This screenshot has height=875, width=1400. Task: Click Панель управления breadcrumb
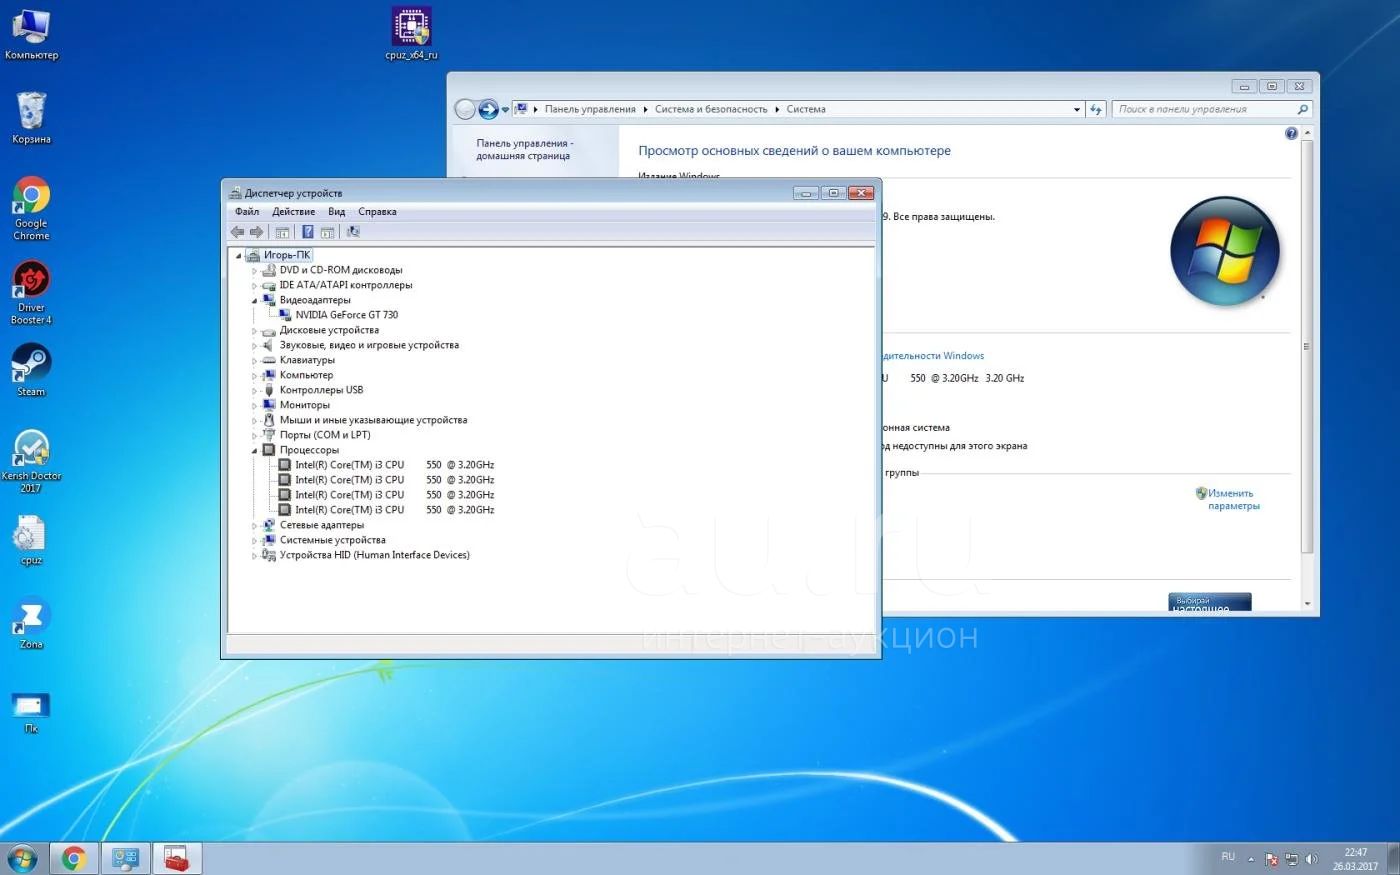590,109
